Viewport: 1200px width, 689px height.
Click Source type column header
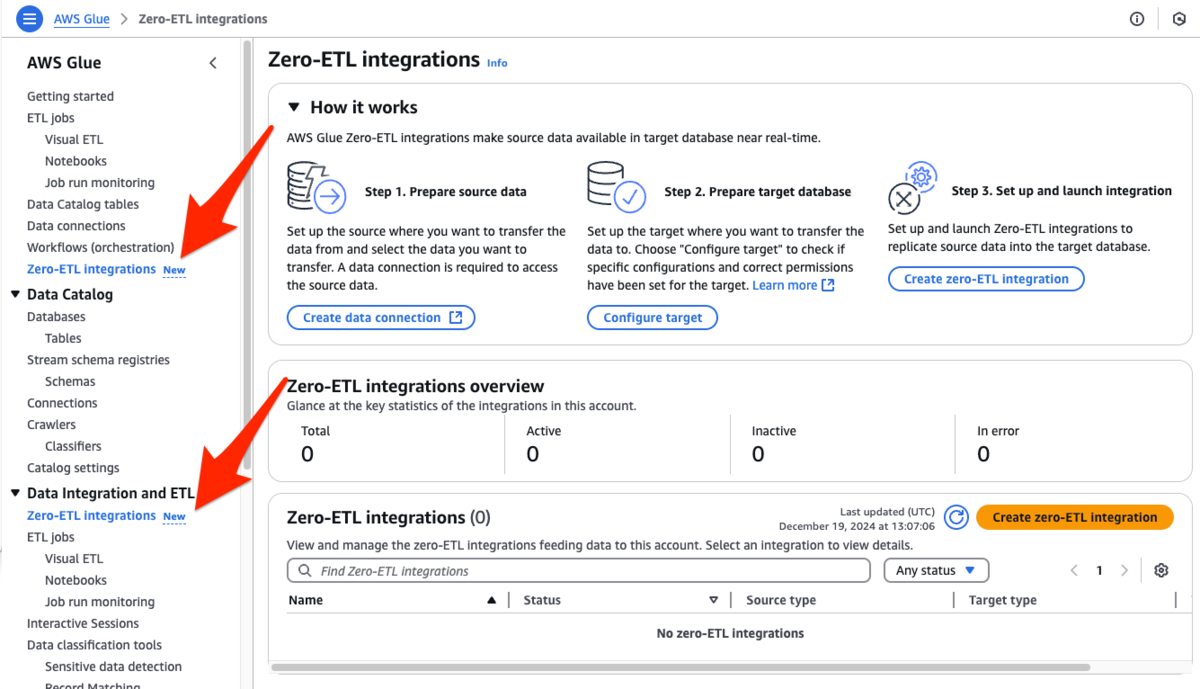point(781,600)
